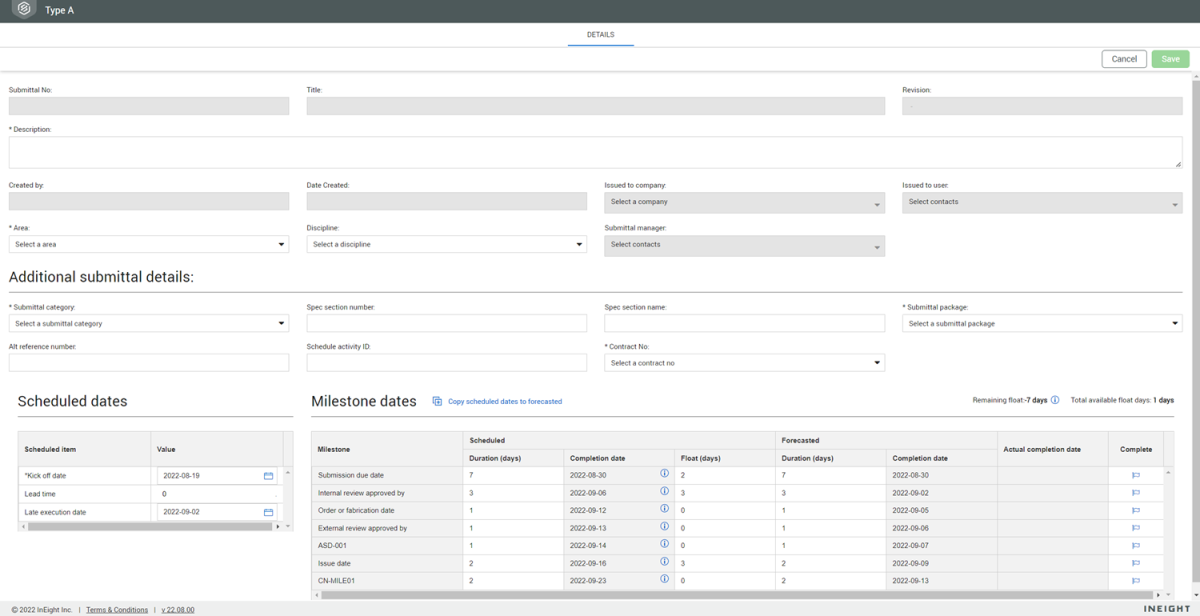Click info icon in Issue date row

pyautogui.click(x=664, y=563)
